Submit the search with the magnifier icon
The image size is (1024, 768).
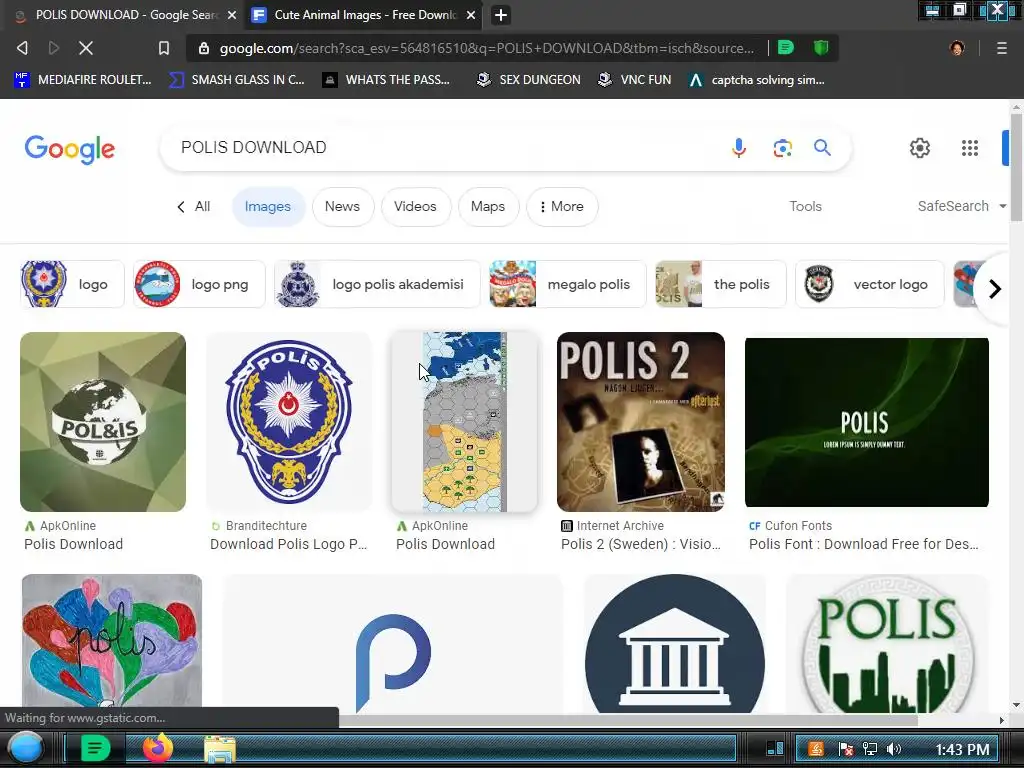[x=822, y=148]
